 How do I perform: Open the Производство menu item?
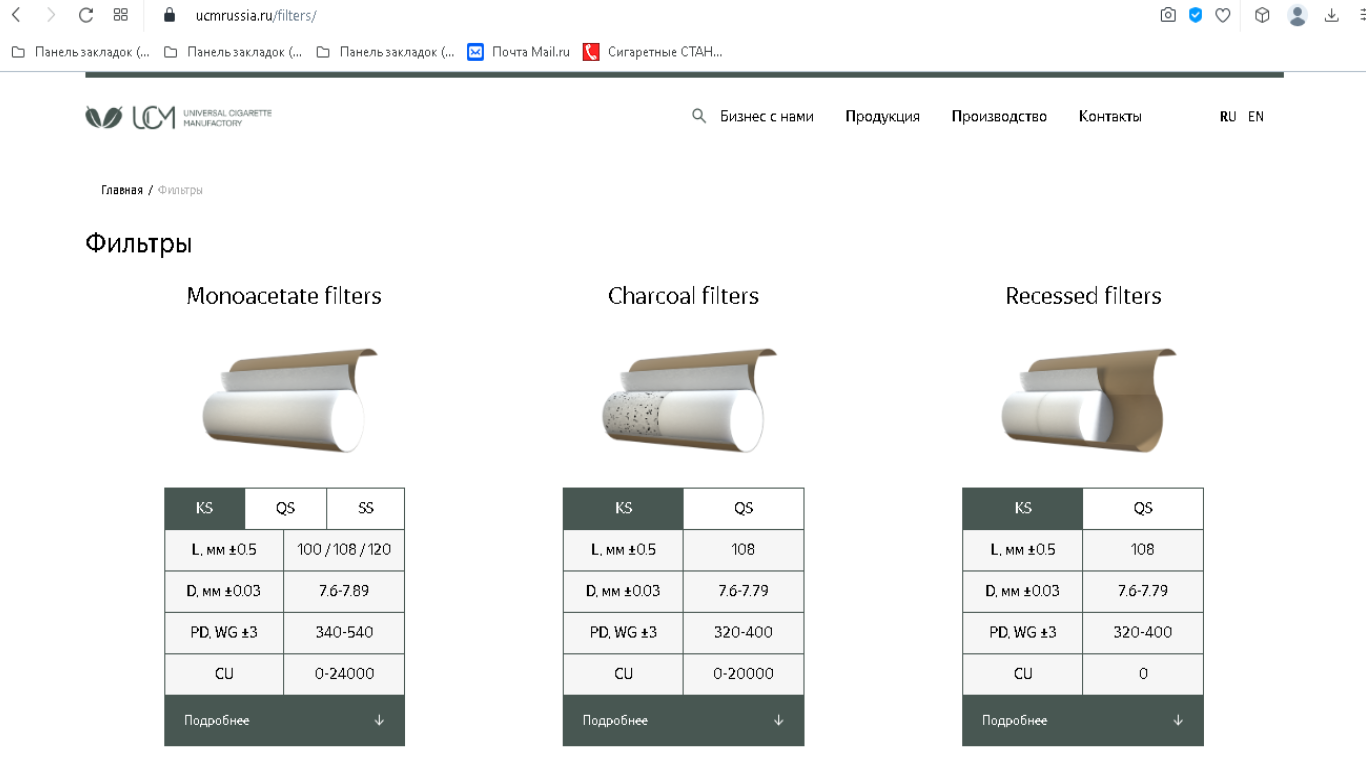click(x=998, y=116)
